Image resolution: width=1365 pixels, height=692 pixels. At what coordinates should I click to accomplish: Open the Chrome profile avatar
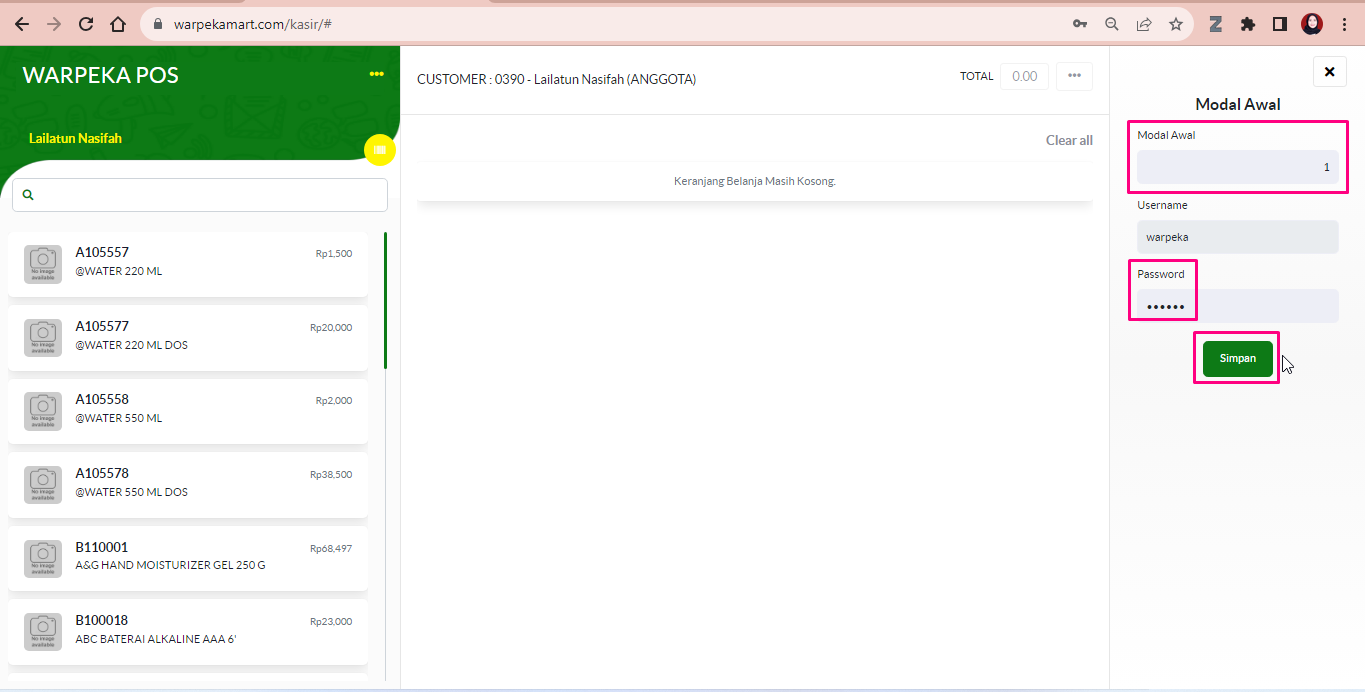coord(1312,24)
